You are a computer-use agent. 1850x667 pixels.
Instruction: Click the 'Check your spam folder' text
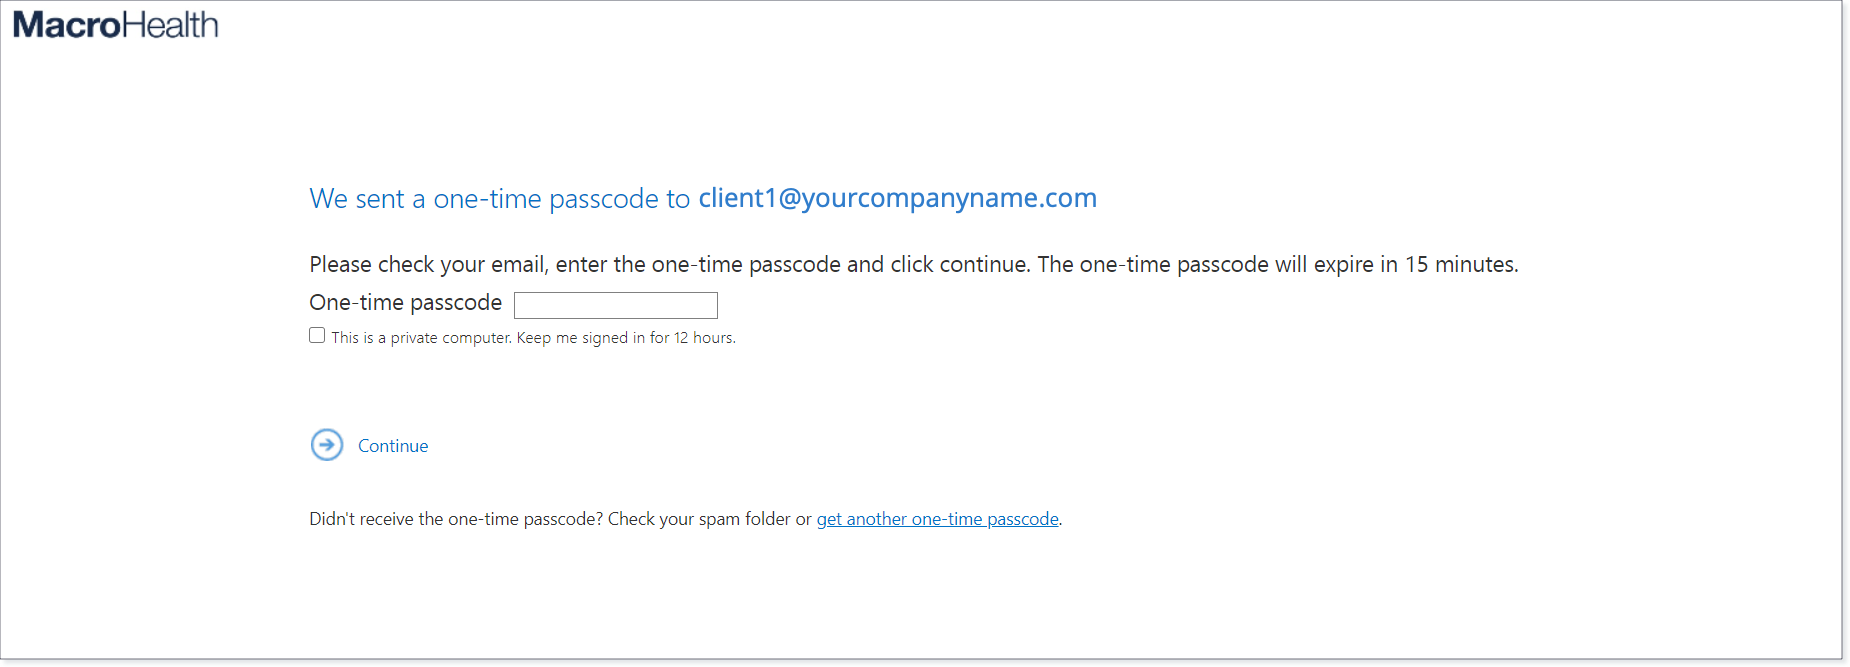click(x=699, y=519)
